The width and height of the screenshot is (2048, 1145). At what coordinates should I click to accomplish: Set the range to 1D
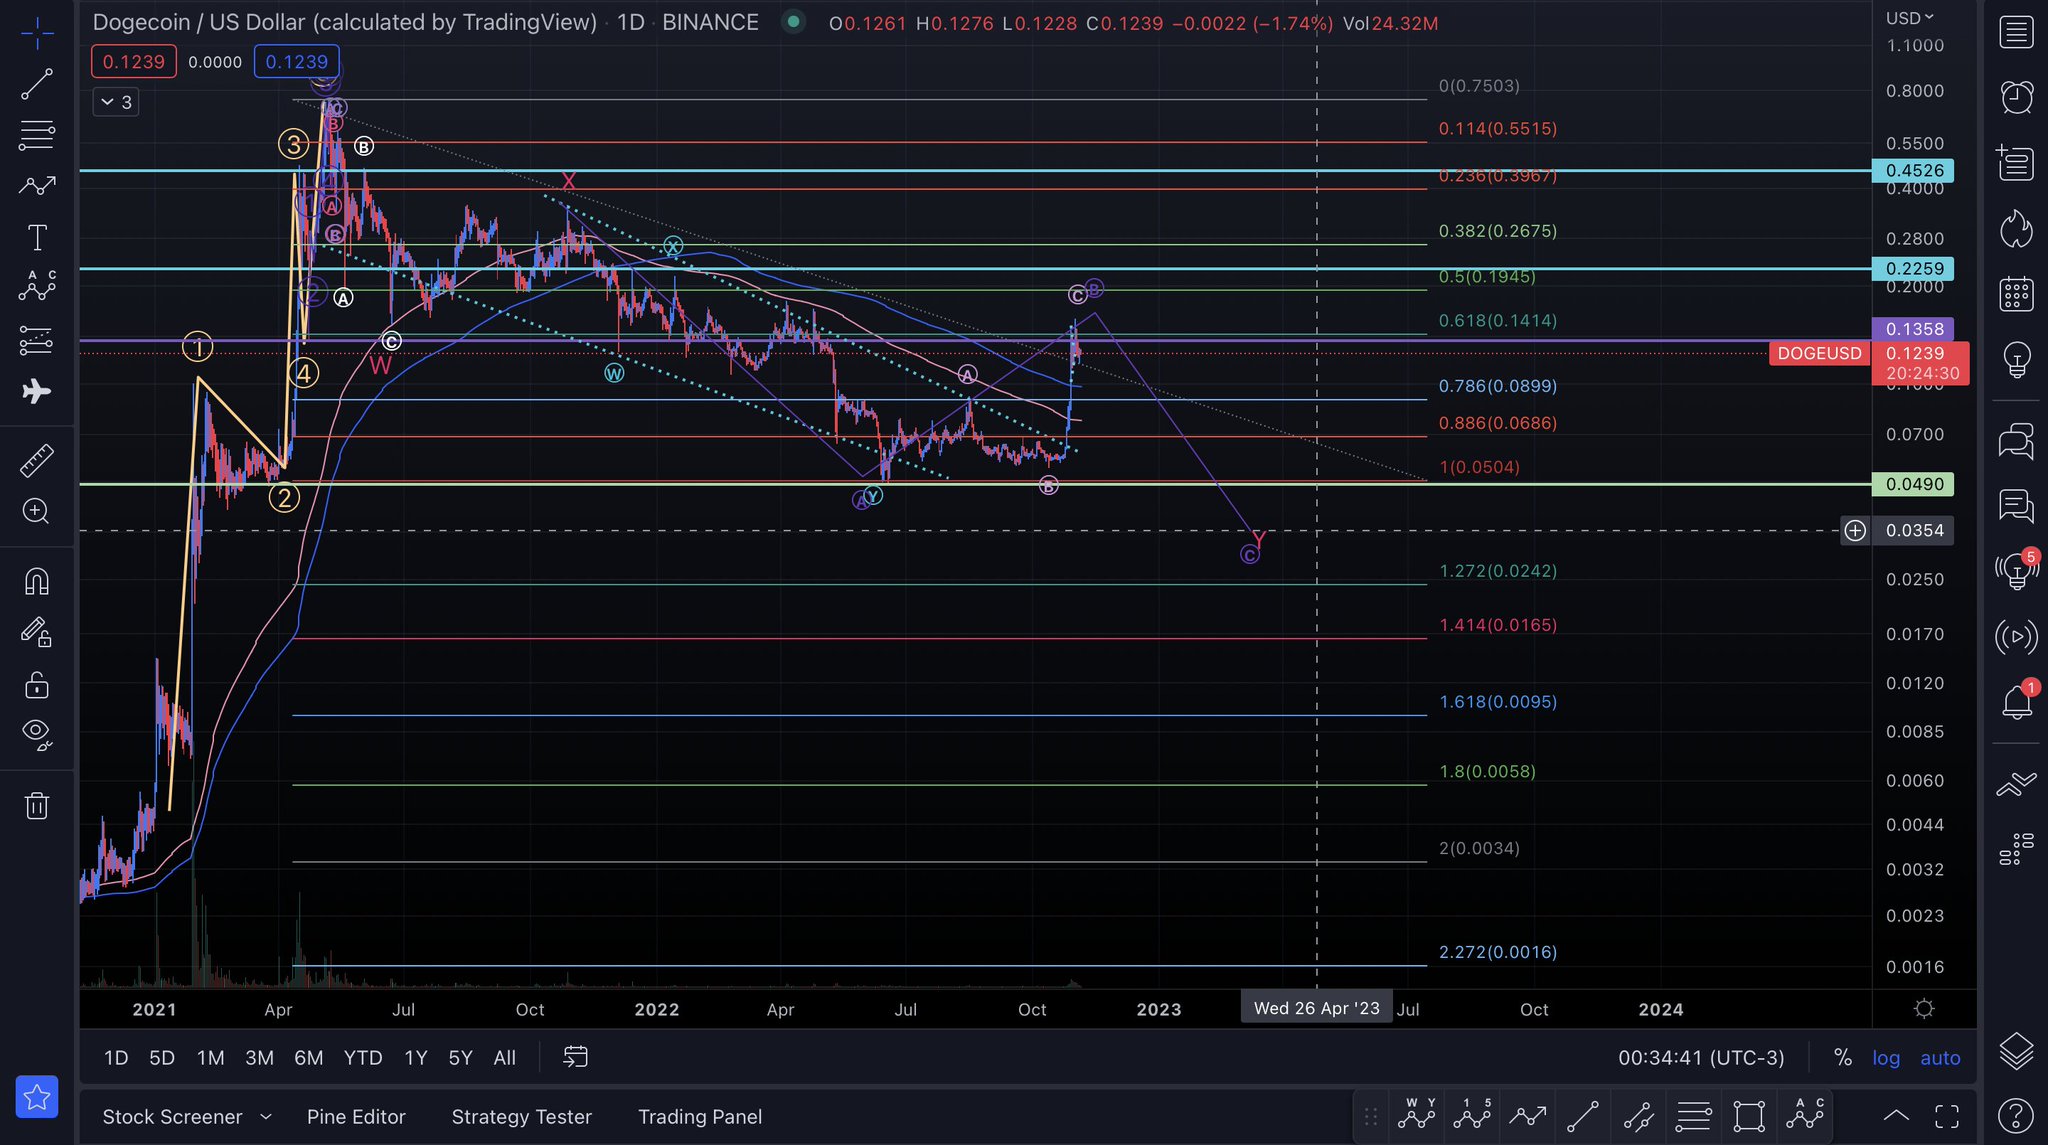tap(116, 1058)
